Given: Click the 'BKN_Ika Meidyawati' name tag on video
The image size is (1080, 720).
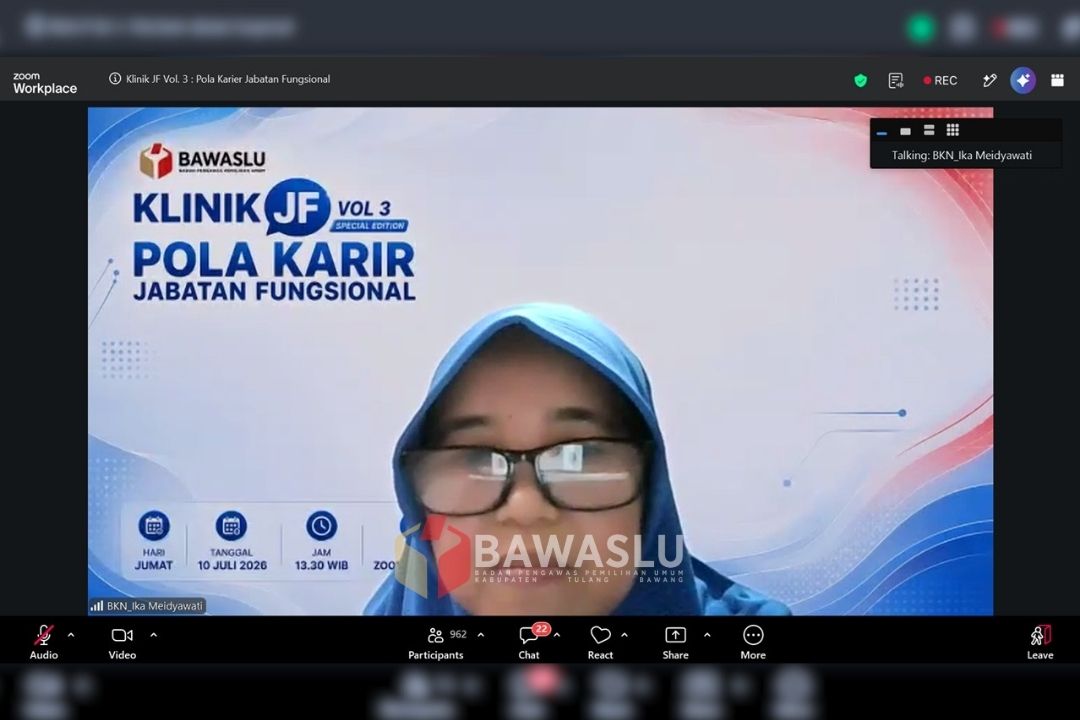Looking at the screenshot, I should [147, 606].
